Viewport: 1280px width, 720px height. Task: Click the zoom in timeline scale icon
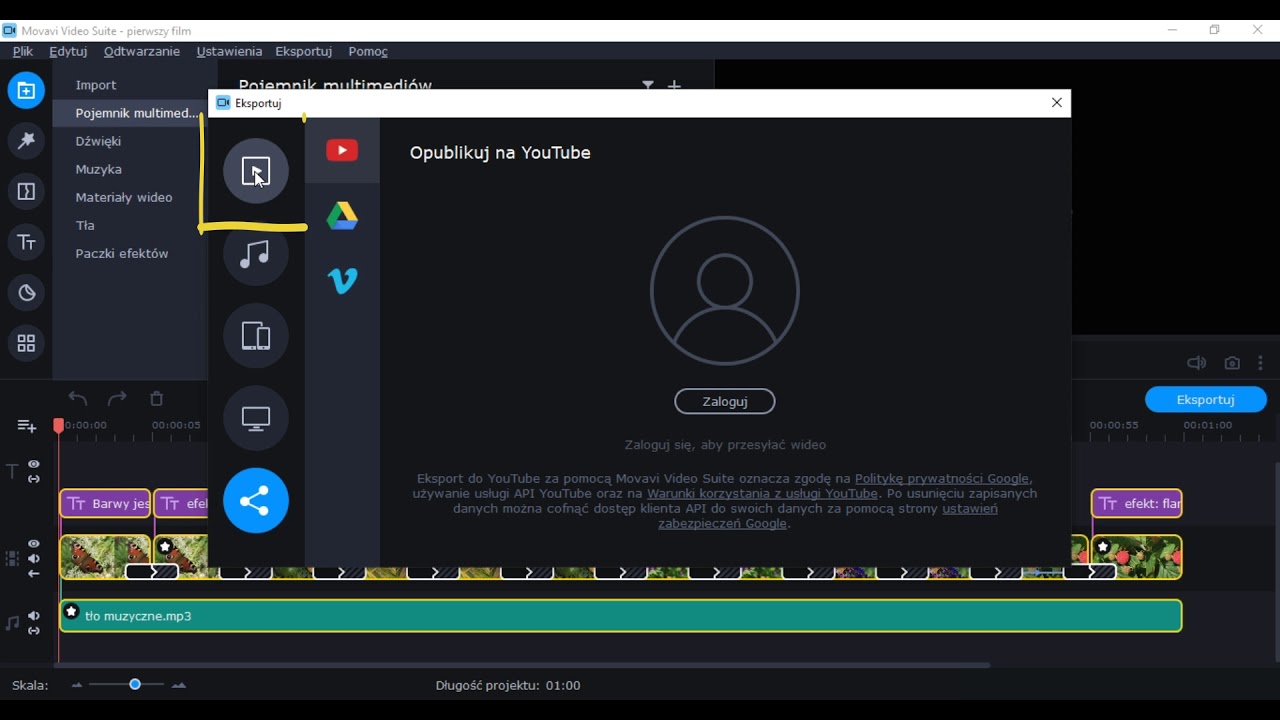pos(179,685)
